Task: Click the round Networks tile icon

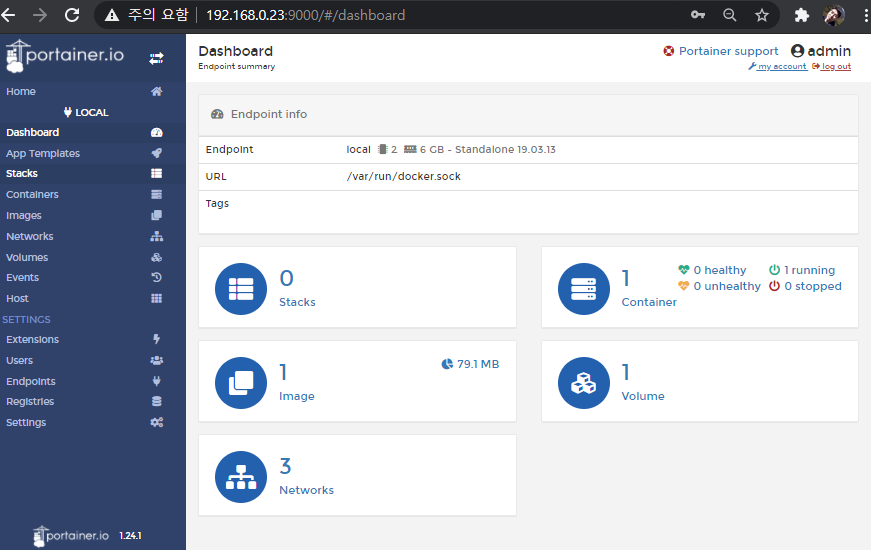Action: click(x=241, y=477)
